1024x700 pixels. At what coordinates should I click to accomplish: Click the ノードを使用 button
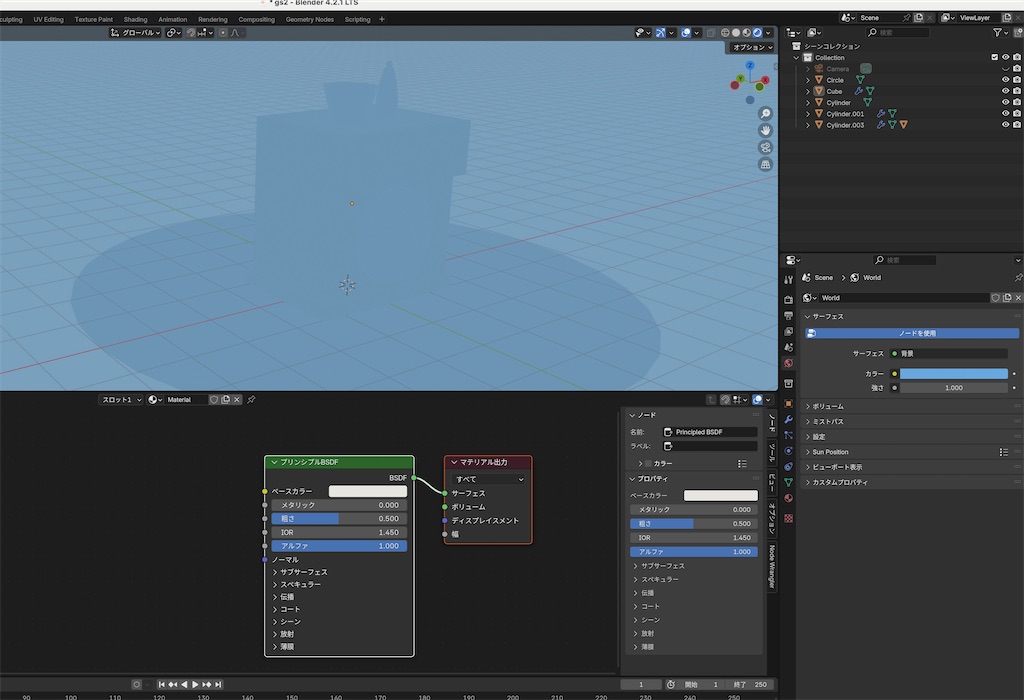click(x=912, y=333)
